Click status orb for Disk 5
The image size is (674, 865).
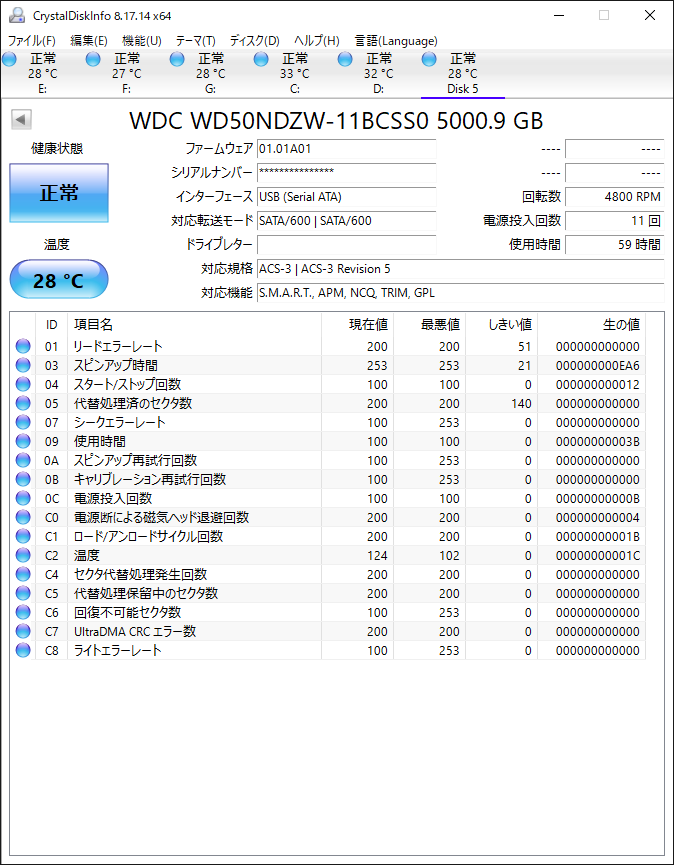pos(429,60)
